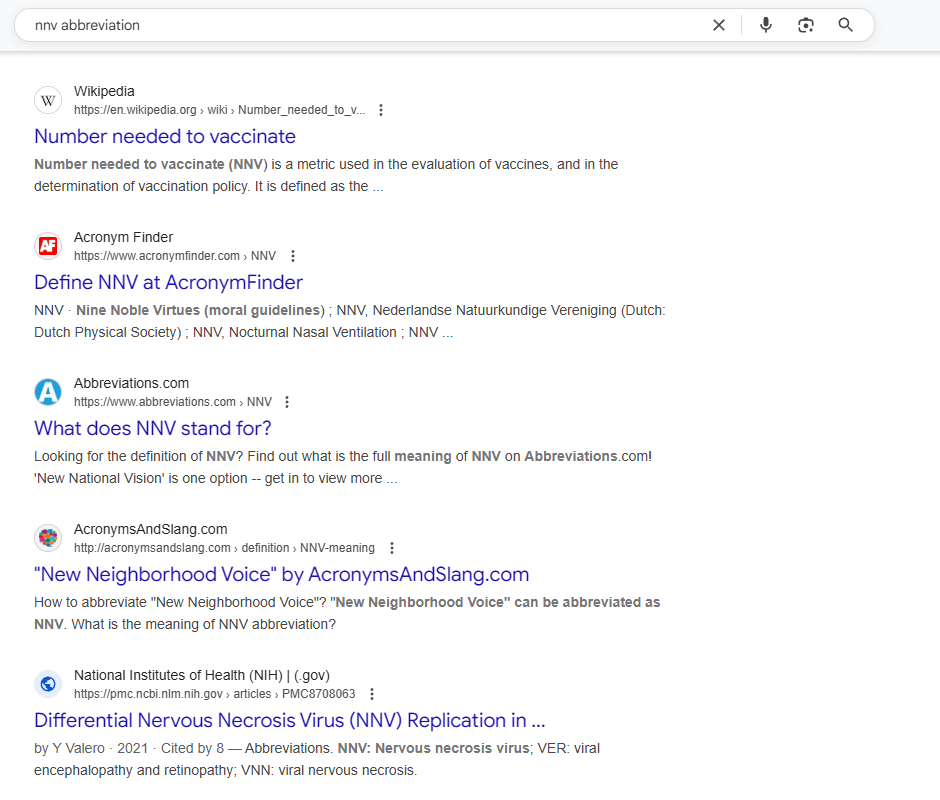Click the magnifying glass search button

846,25
